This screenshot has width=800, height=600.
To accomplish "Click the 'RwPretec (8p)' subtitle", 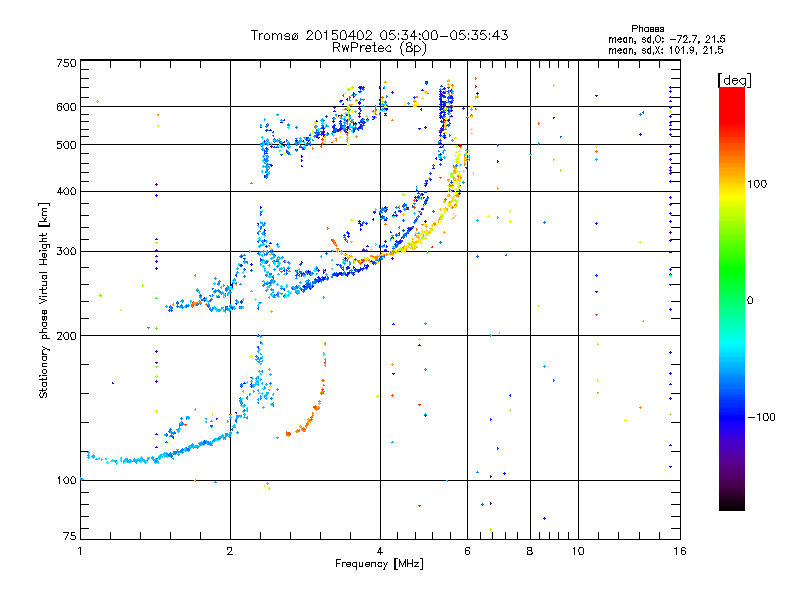I will [379, 48].
